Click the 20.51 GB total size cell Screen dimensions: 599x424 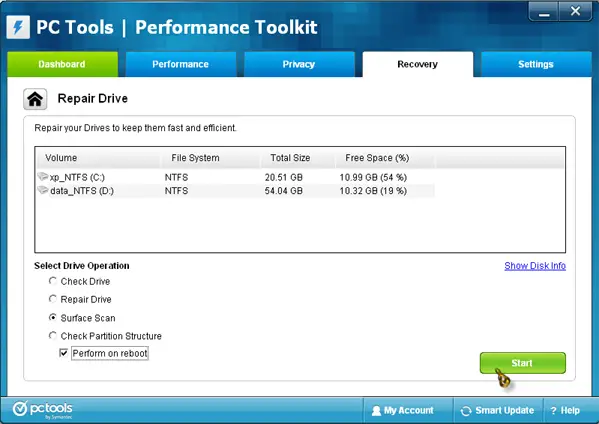click(x=283, y=177)
